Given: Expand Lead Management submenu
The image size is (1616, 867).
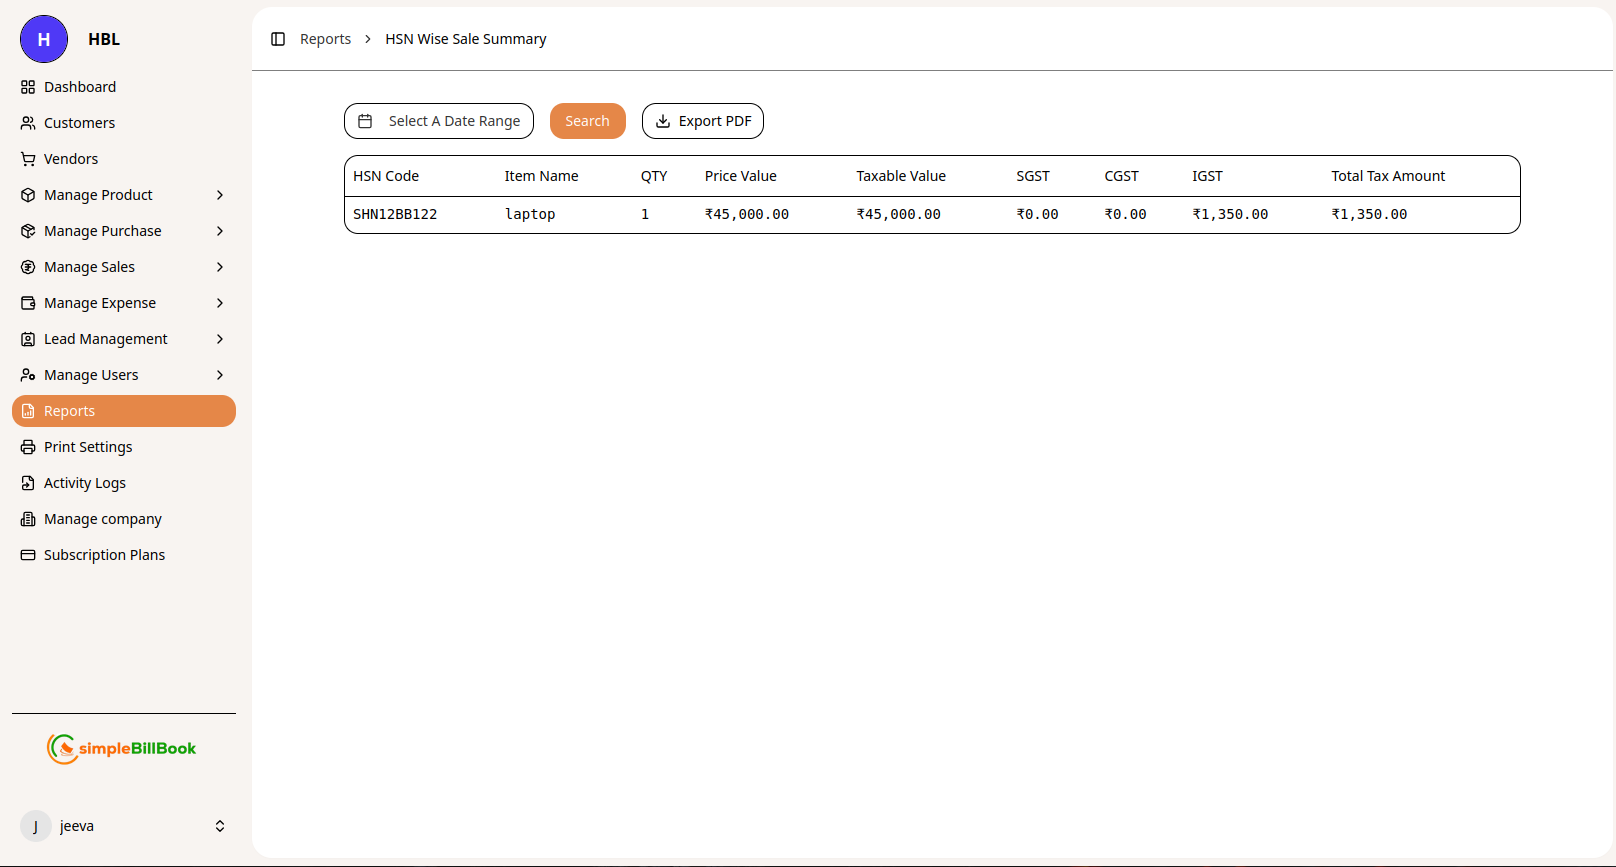Looking at the screenshot, I should (x=220, y=339).
